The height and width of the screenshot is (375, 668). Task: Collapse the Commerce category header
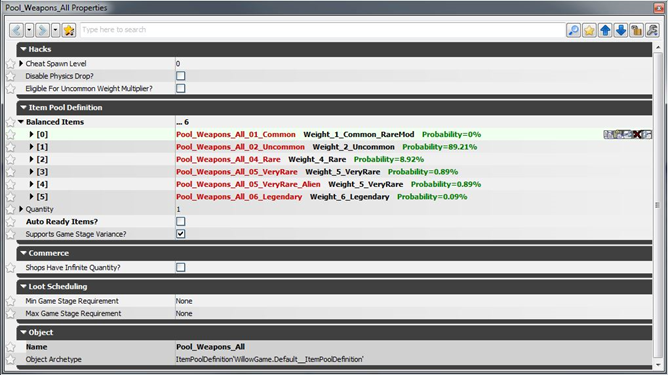(23, 253)
